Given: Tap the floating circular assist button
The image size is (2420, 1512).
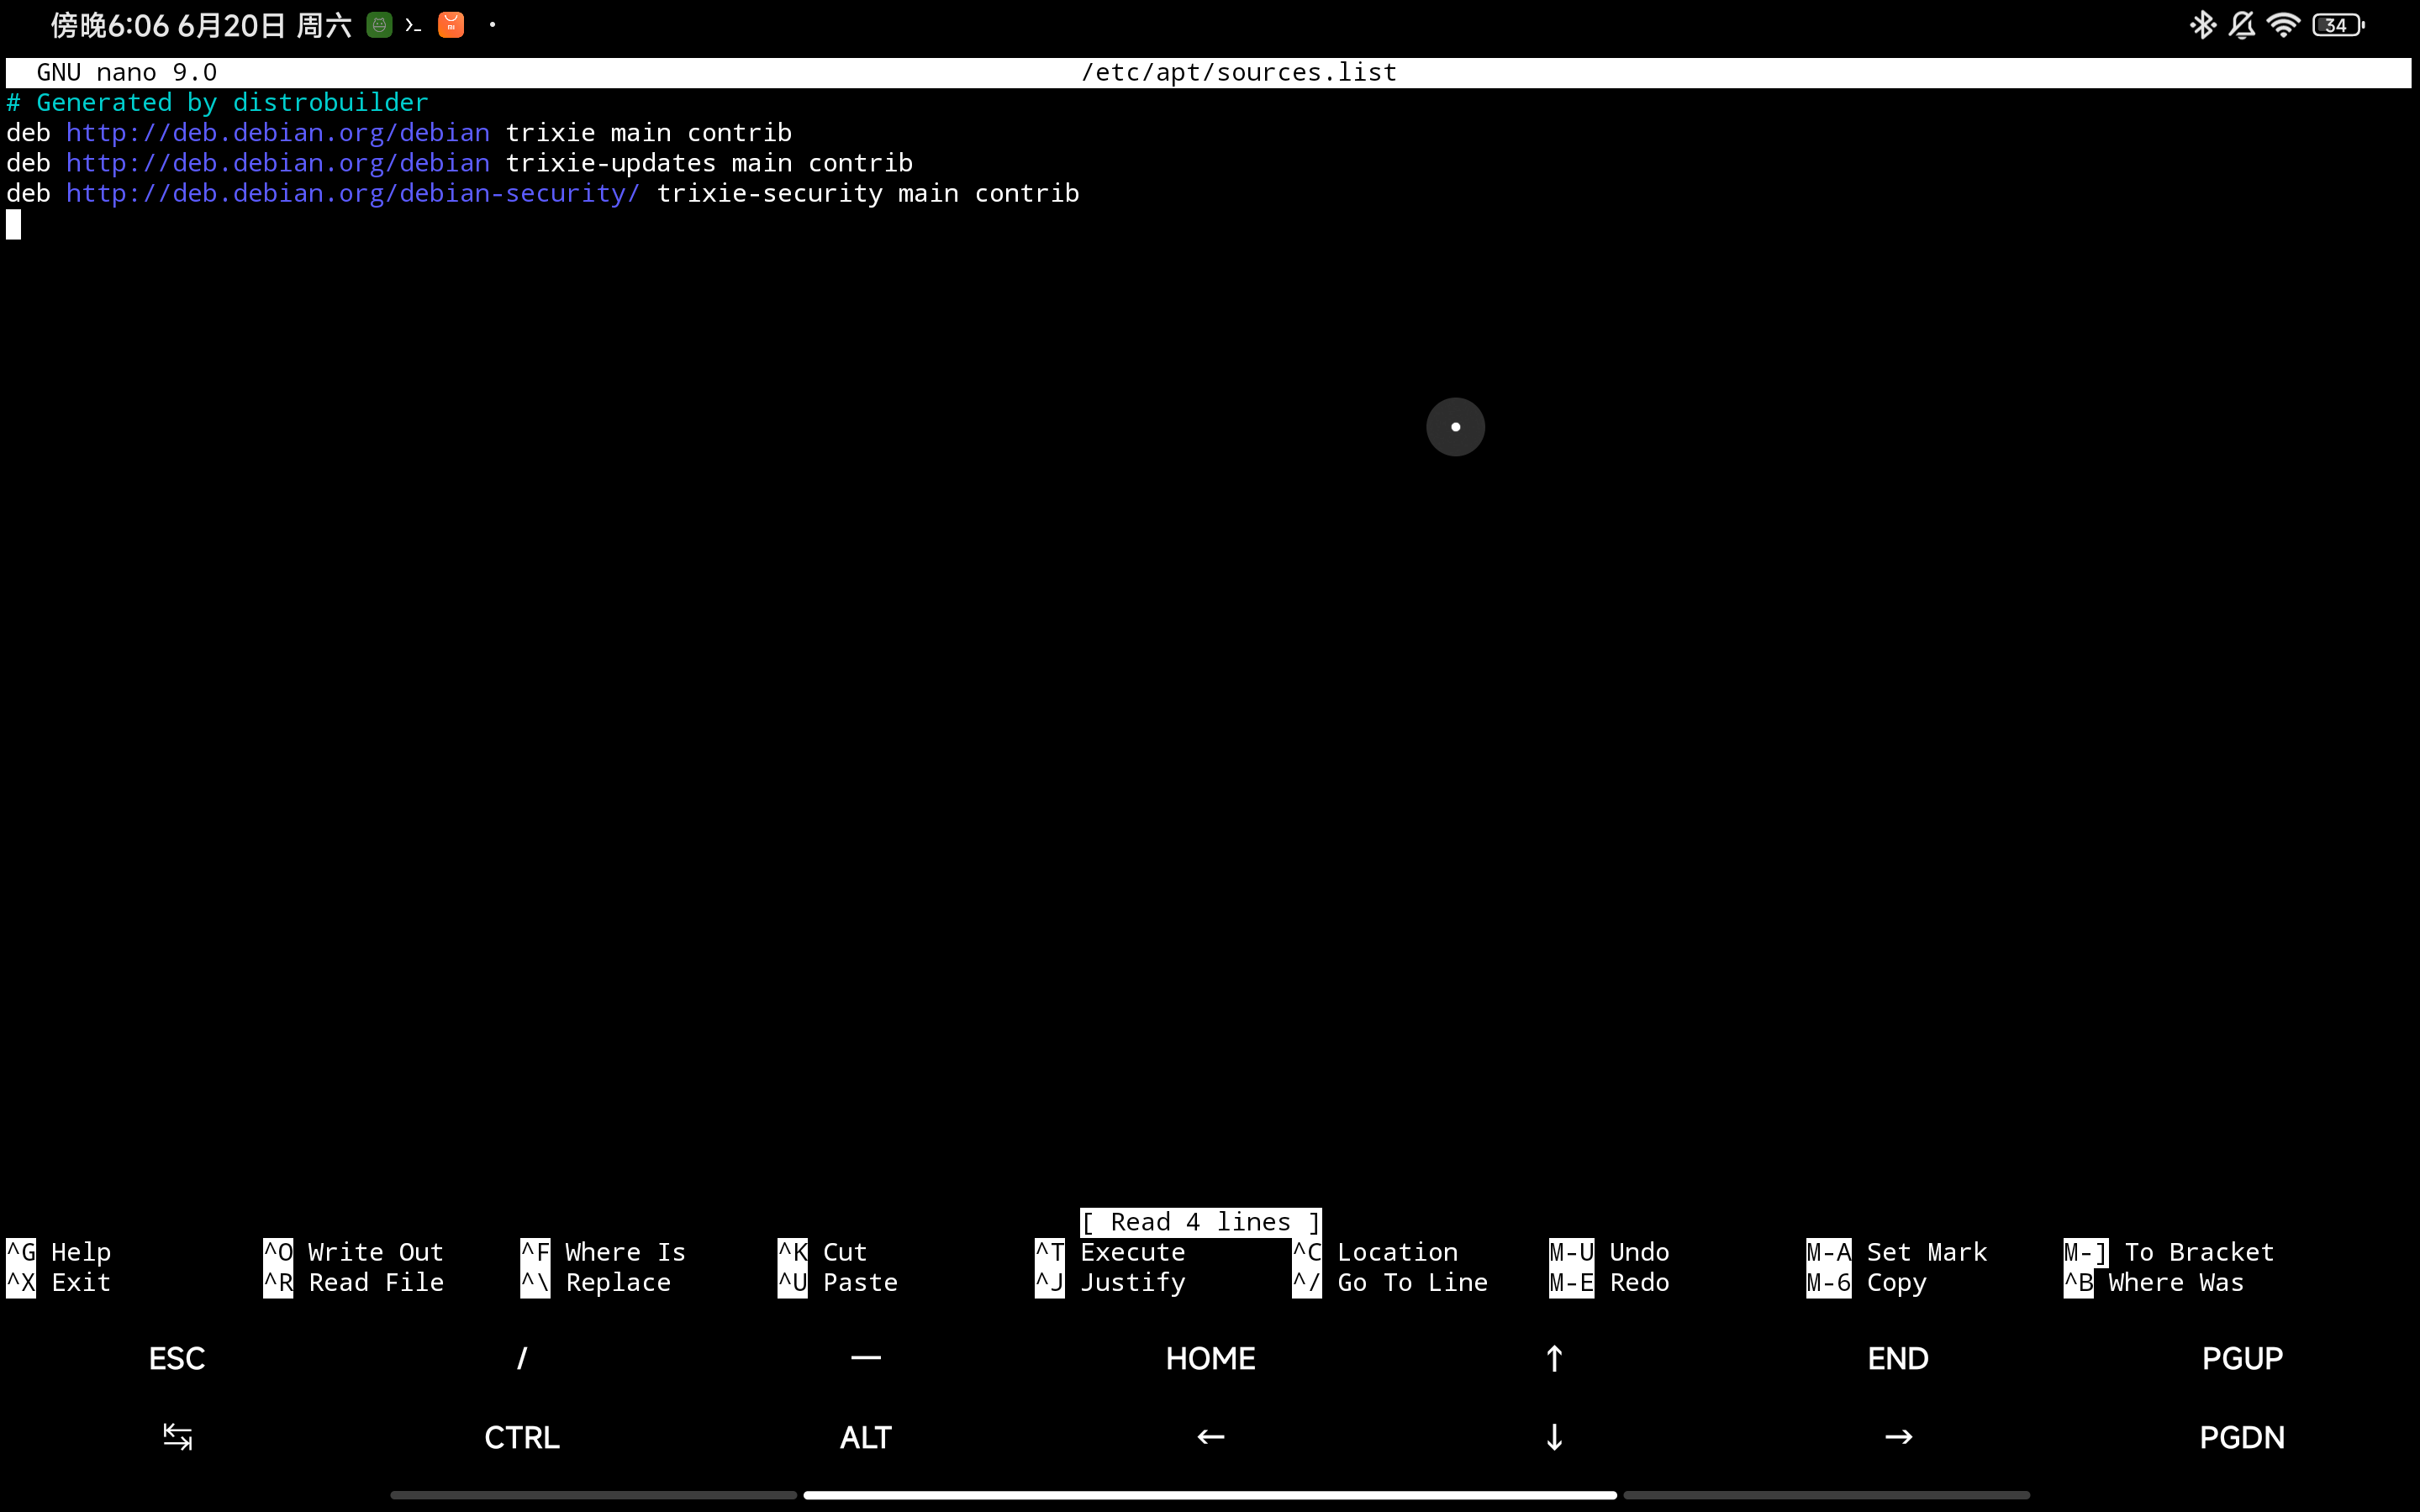Looking at the screenshot, I should [x=1455, y=427].
